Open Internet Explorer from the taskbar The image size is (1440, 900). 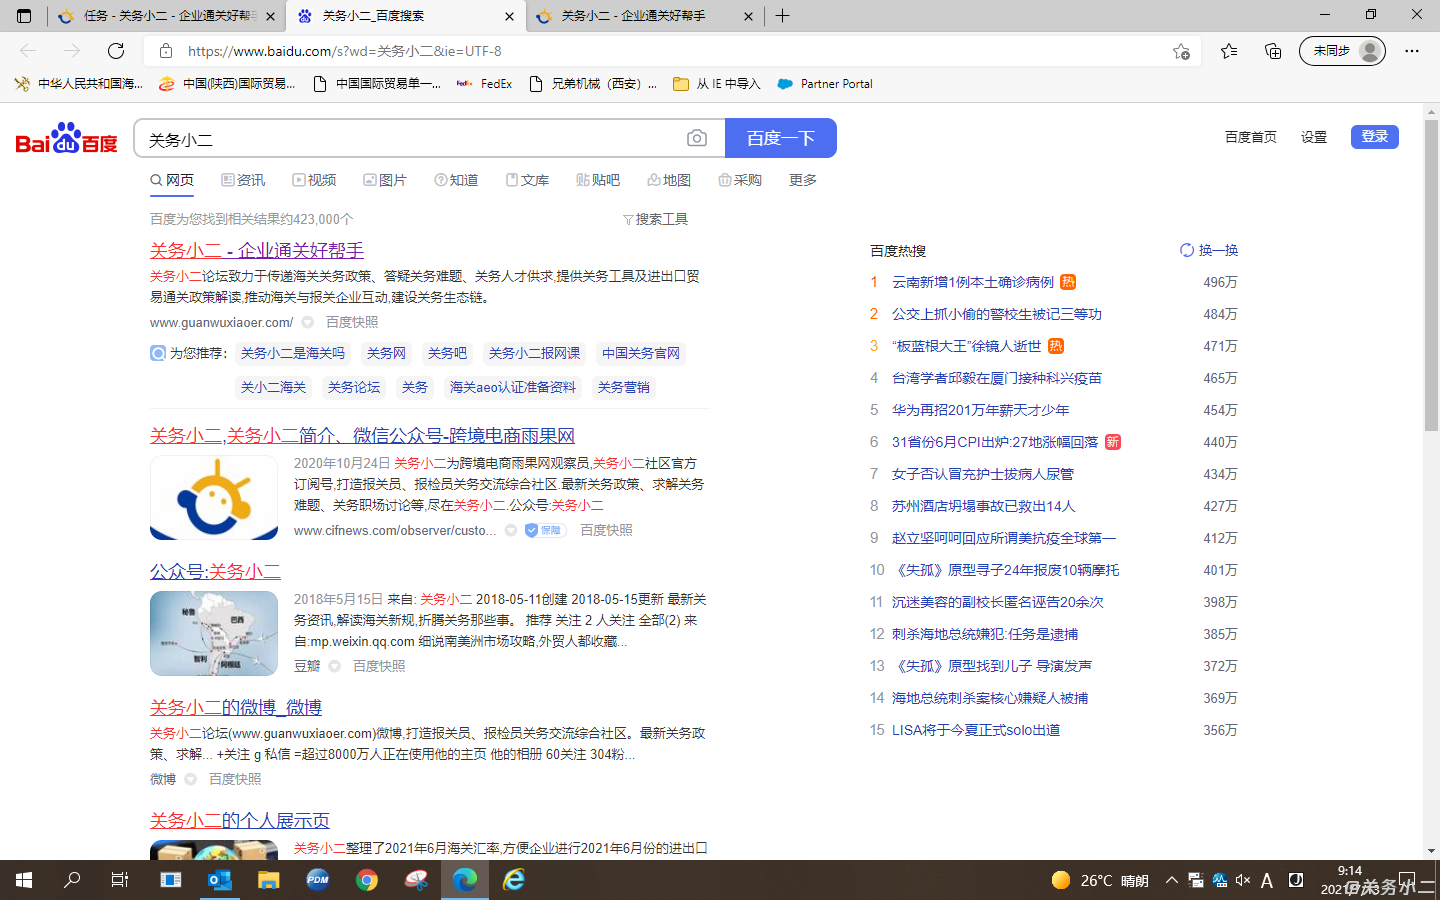click(514, 880)
